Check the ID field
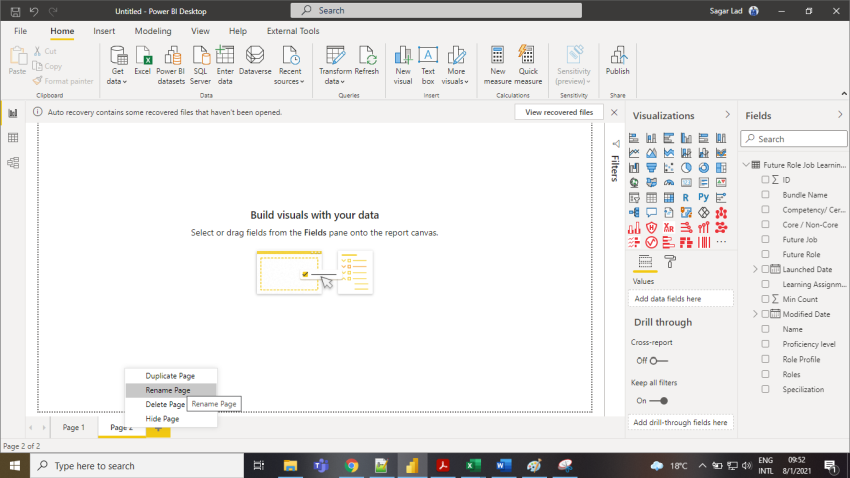Screen dimensions: 850x478 (x=765, y=179)
